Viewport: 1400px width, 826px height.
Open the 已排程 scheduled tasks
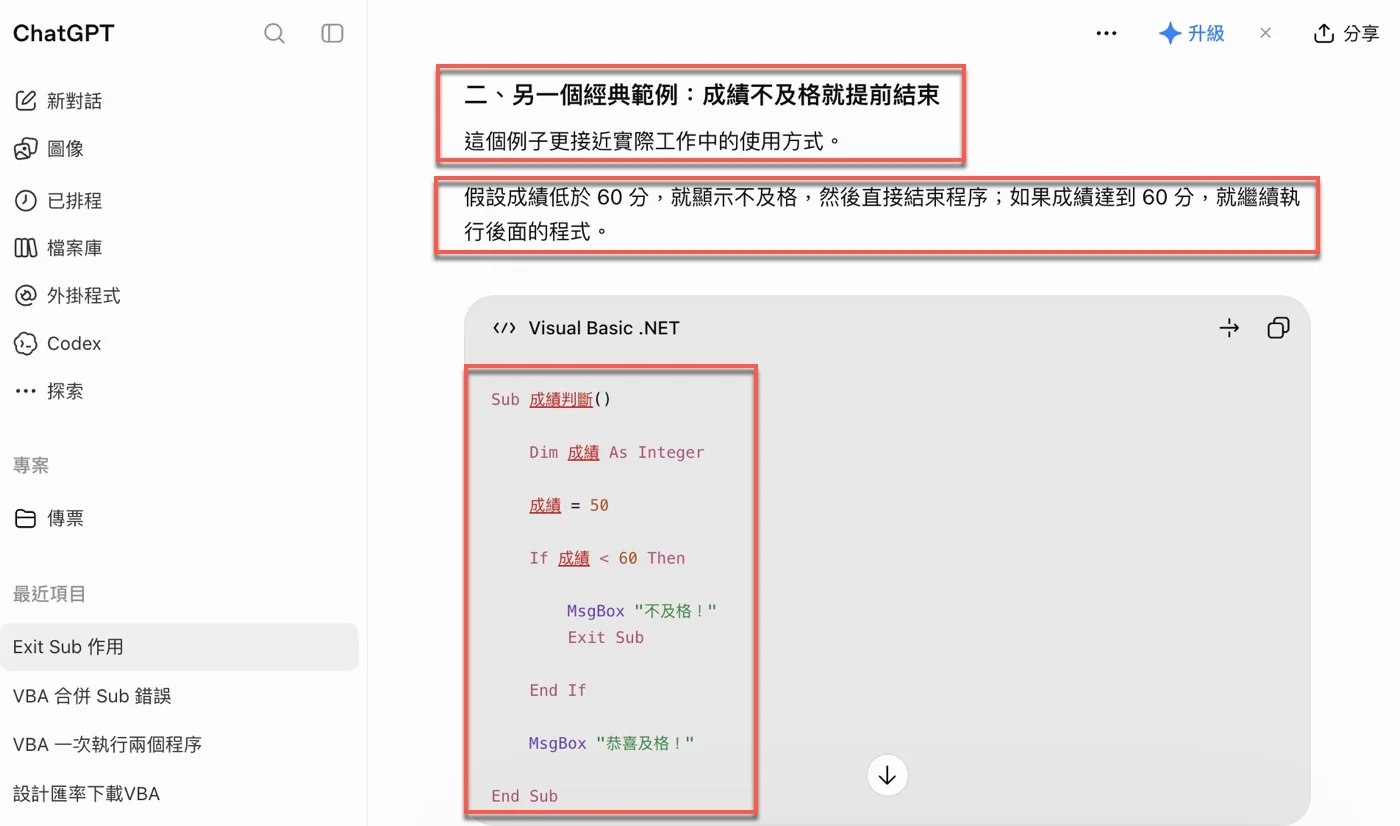click(x=58, y=200)
